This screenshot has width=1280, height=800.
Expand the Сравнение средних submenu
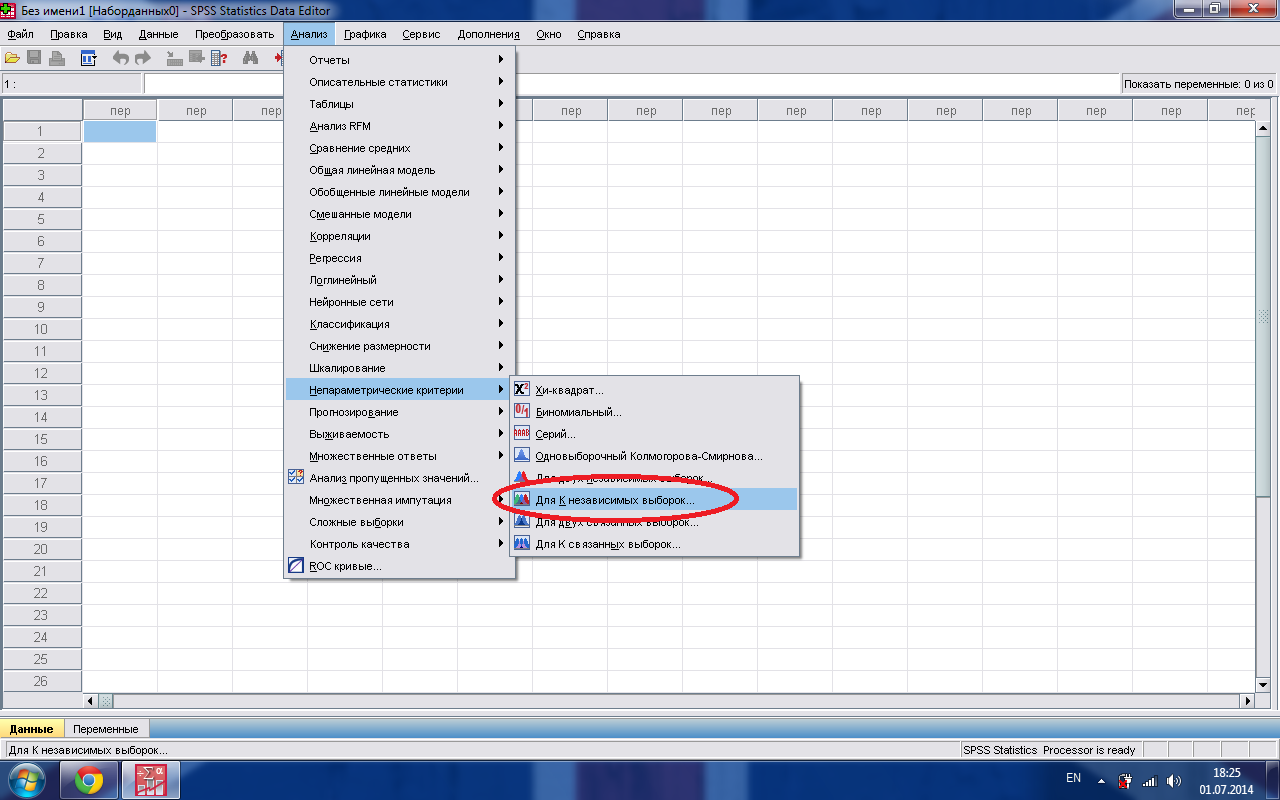(x=400, y=148)
